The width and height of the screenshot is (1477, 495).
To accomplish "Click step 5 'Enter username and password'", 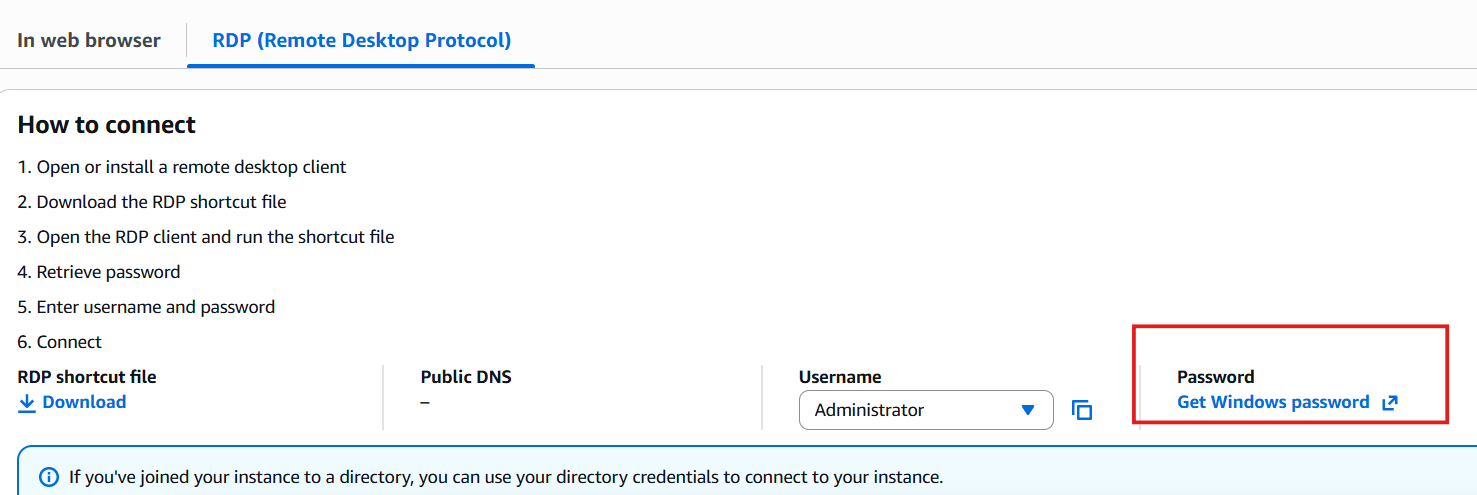I will coord(146,307).
